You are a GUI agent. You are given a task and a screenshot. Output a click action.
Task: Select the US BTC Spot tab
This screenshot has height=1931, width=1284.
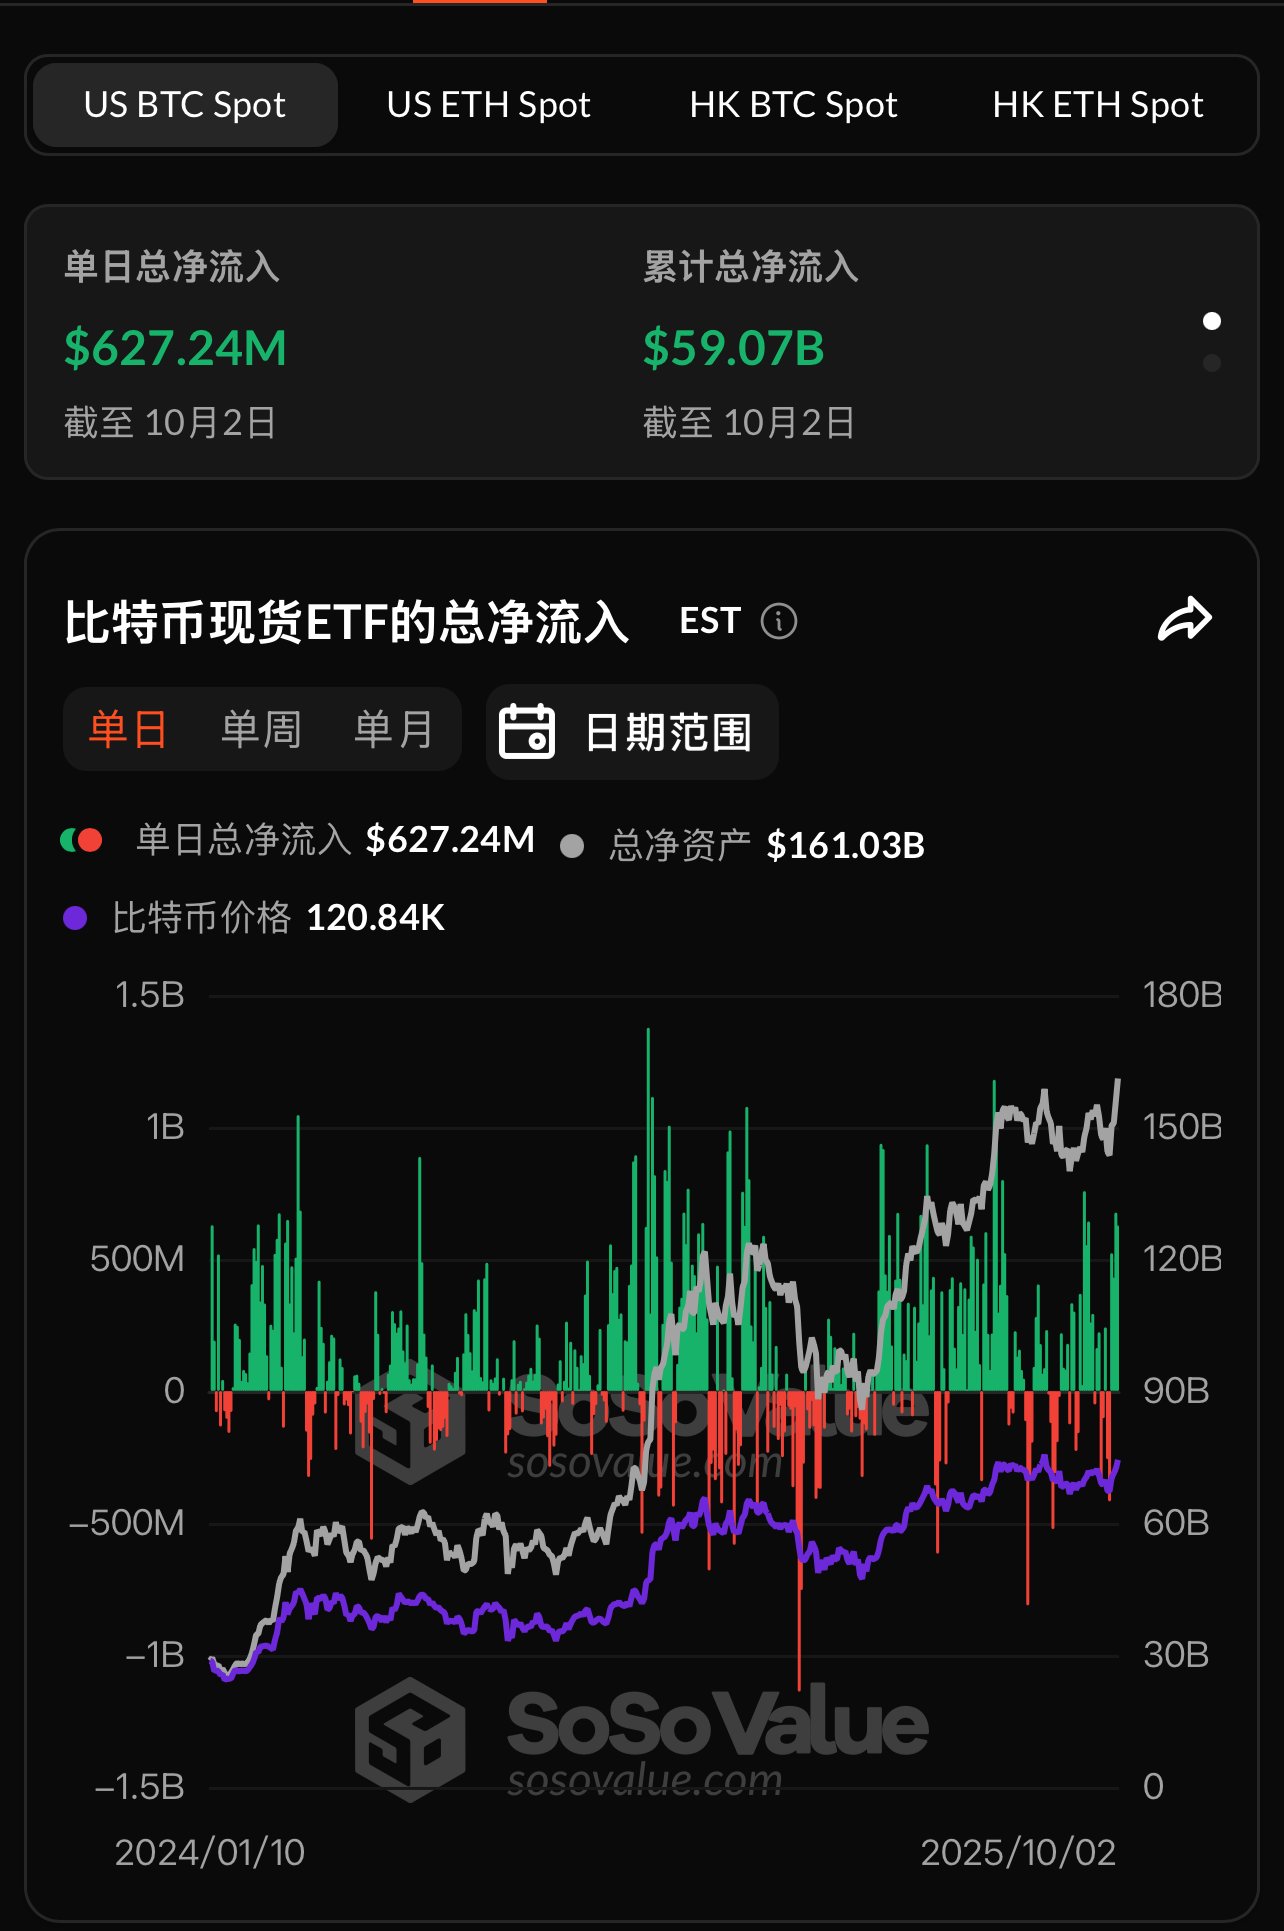185,105
